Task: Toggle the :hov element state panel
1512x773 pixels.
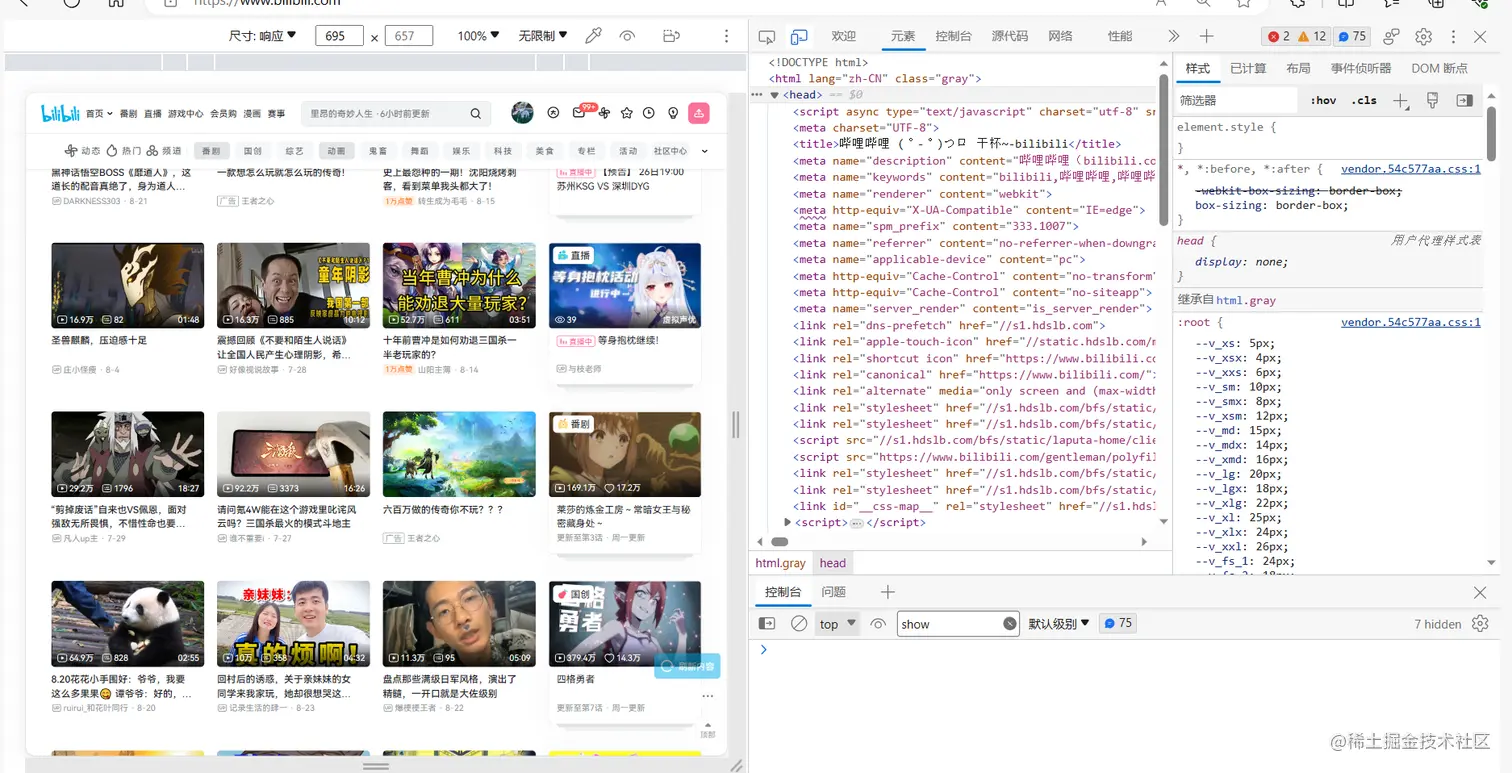Action: pyautogui.click(x=1323, y=100)
